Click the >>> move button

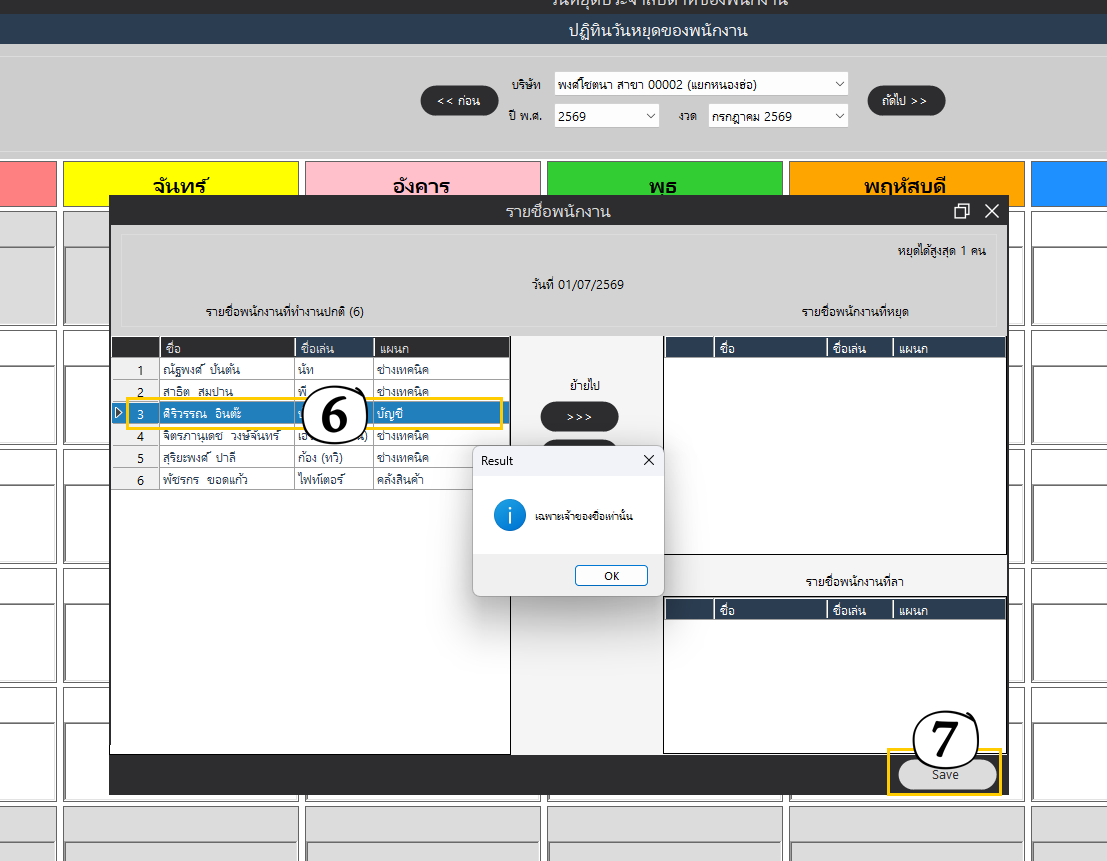[x=579, y=416]
